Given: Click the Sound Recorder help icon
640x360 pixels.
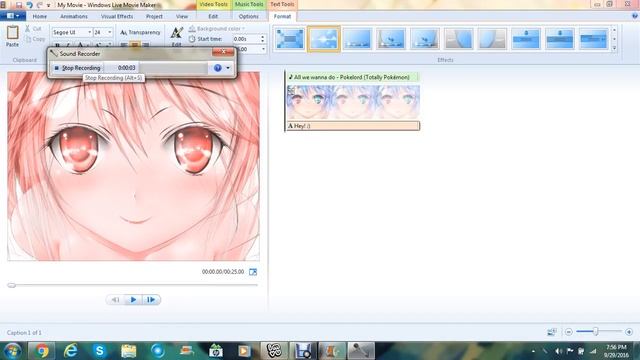Looking at the screenshot, I should pyautogui.click(x=218, y=68).
